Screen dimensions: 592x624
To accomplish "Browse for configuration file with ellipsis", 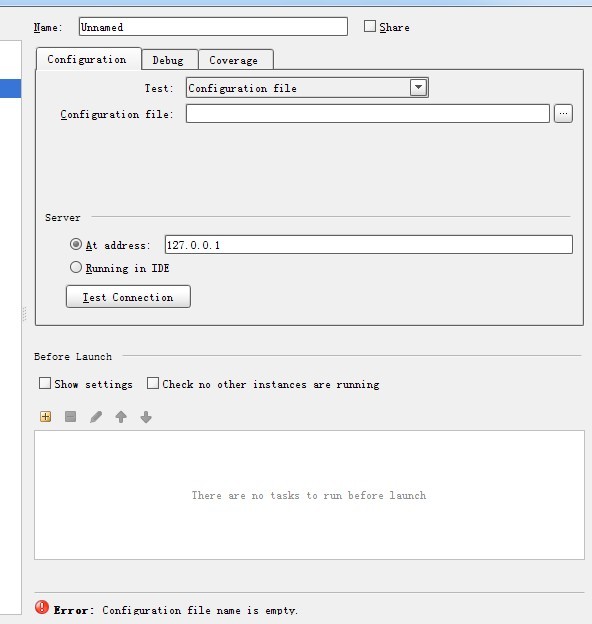I will [x=563, y=114].
